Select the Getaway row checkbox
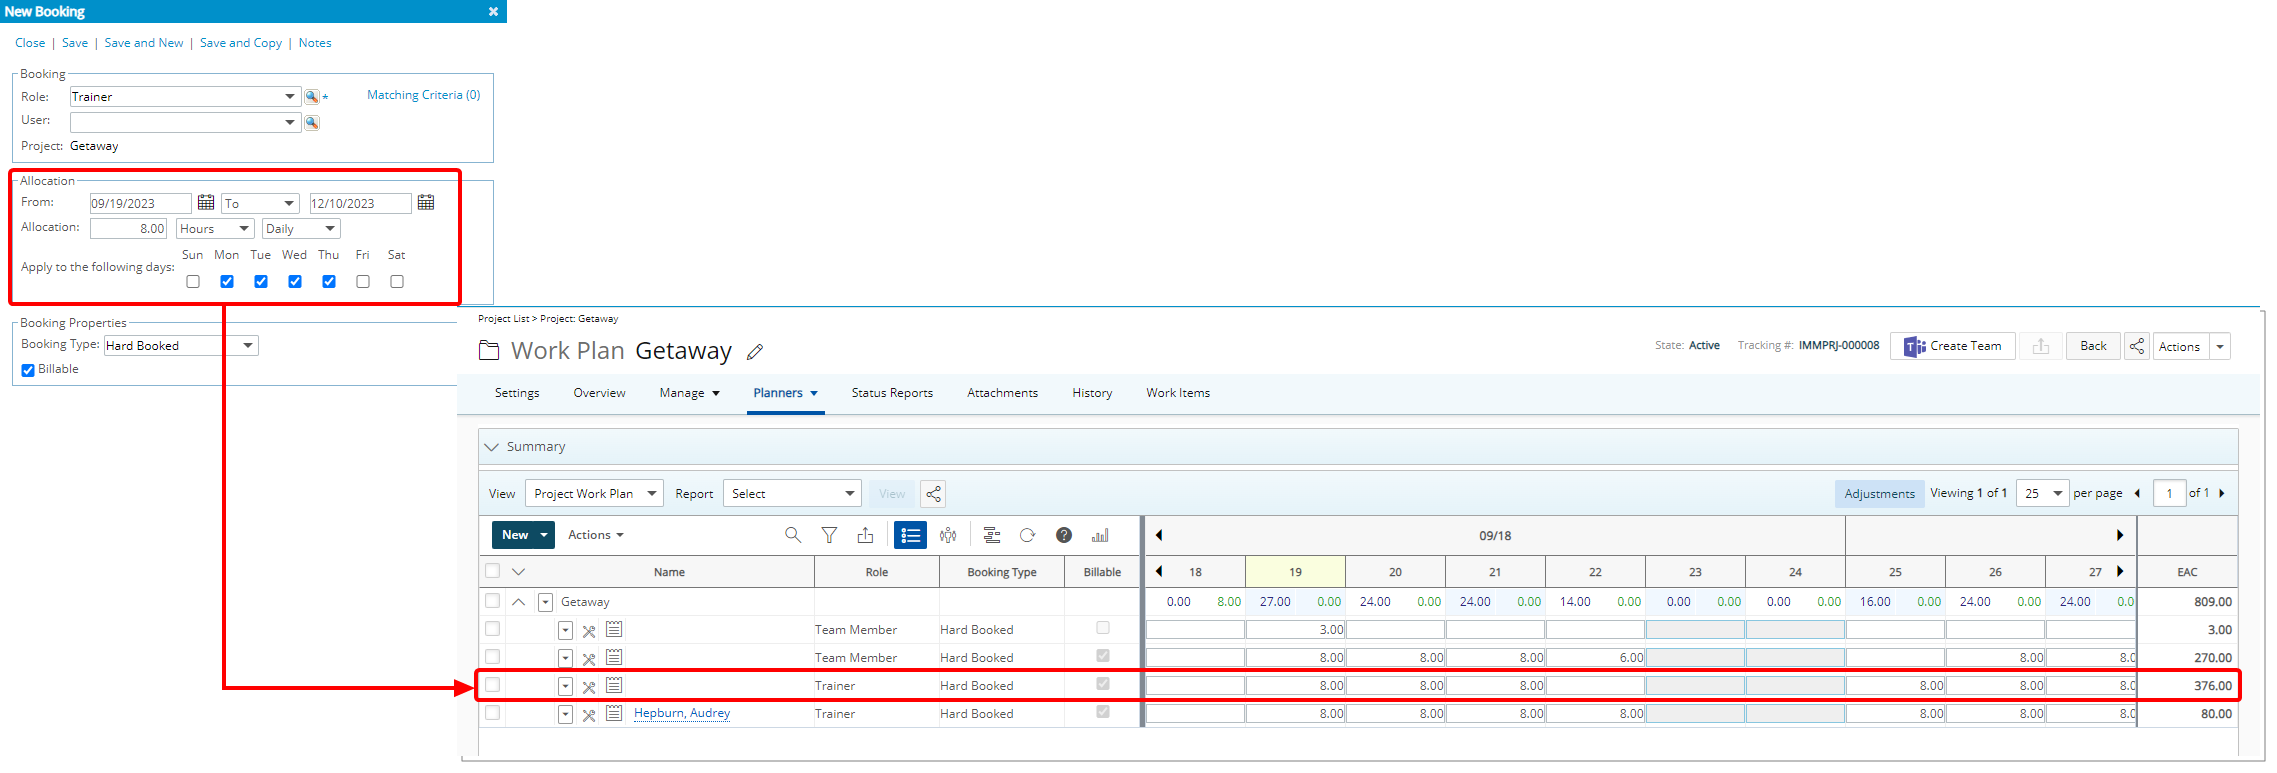Viewport: 2277px width, 773px height. 492,601
